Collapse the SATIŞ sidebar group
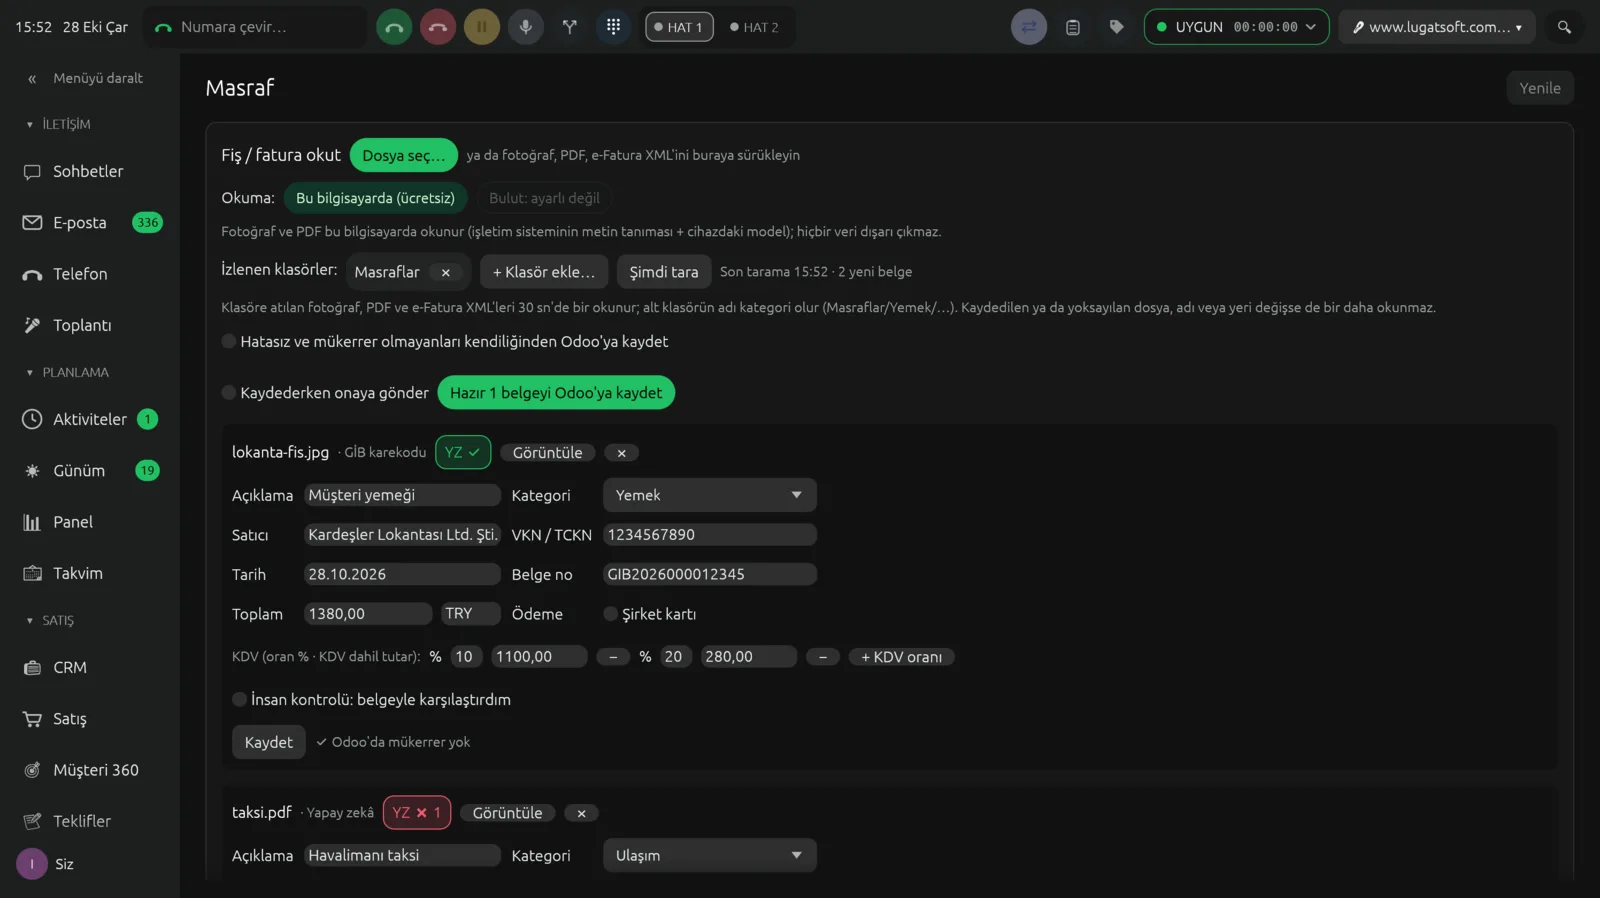The image size is (1600, 898). tap(50, 620)
